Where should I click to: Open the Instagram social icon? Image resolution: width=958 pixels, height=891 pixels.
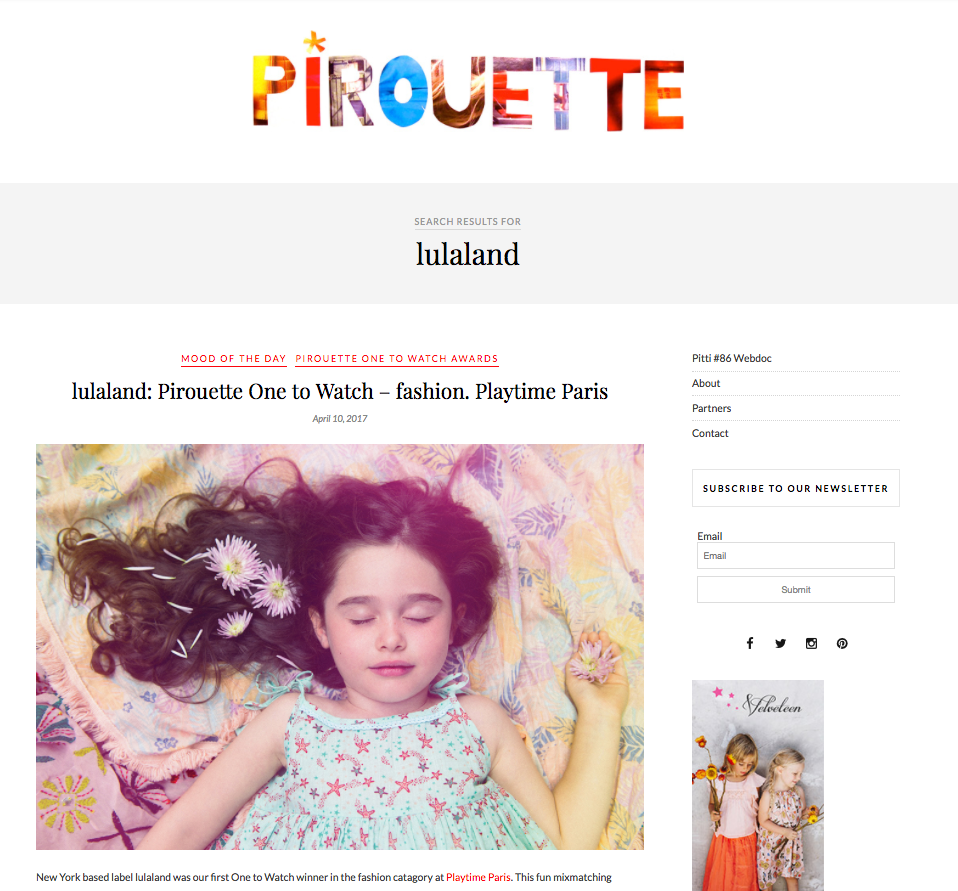pos(811,644)
